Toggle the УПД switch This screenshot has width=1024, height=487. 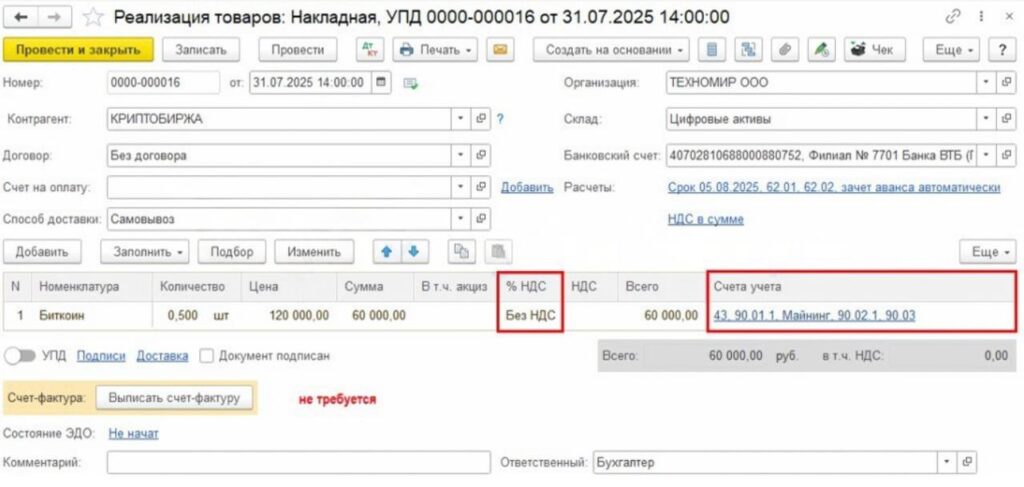20,355
